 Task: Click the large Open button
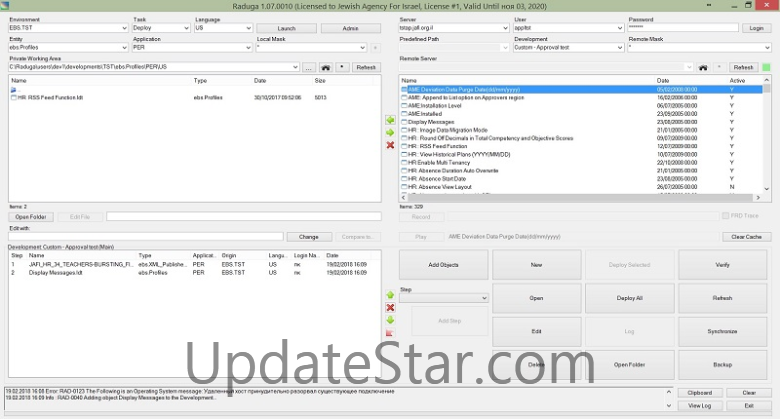(536, 298)
